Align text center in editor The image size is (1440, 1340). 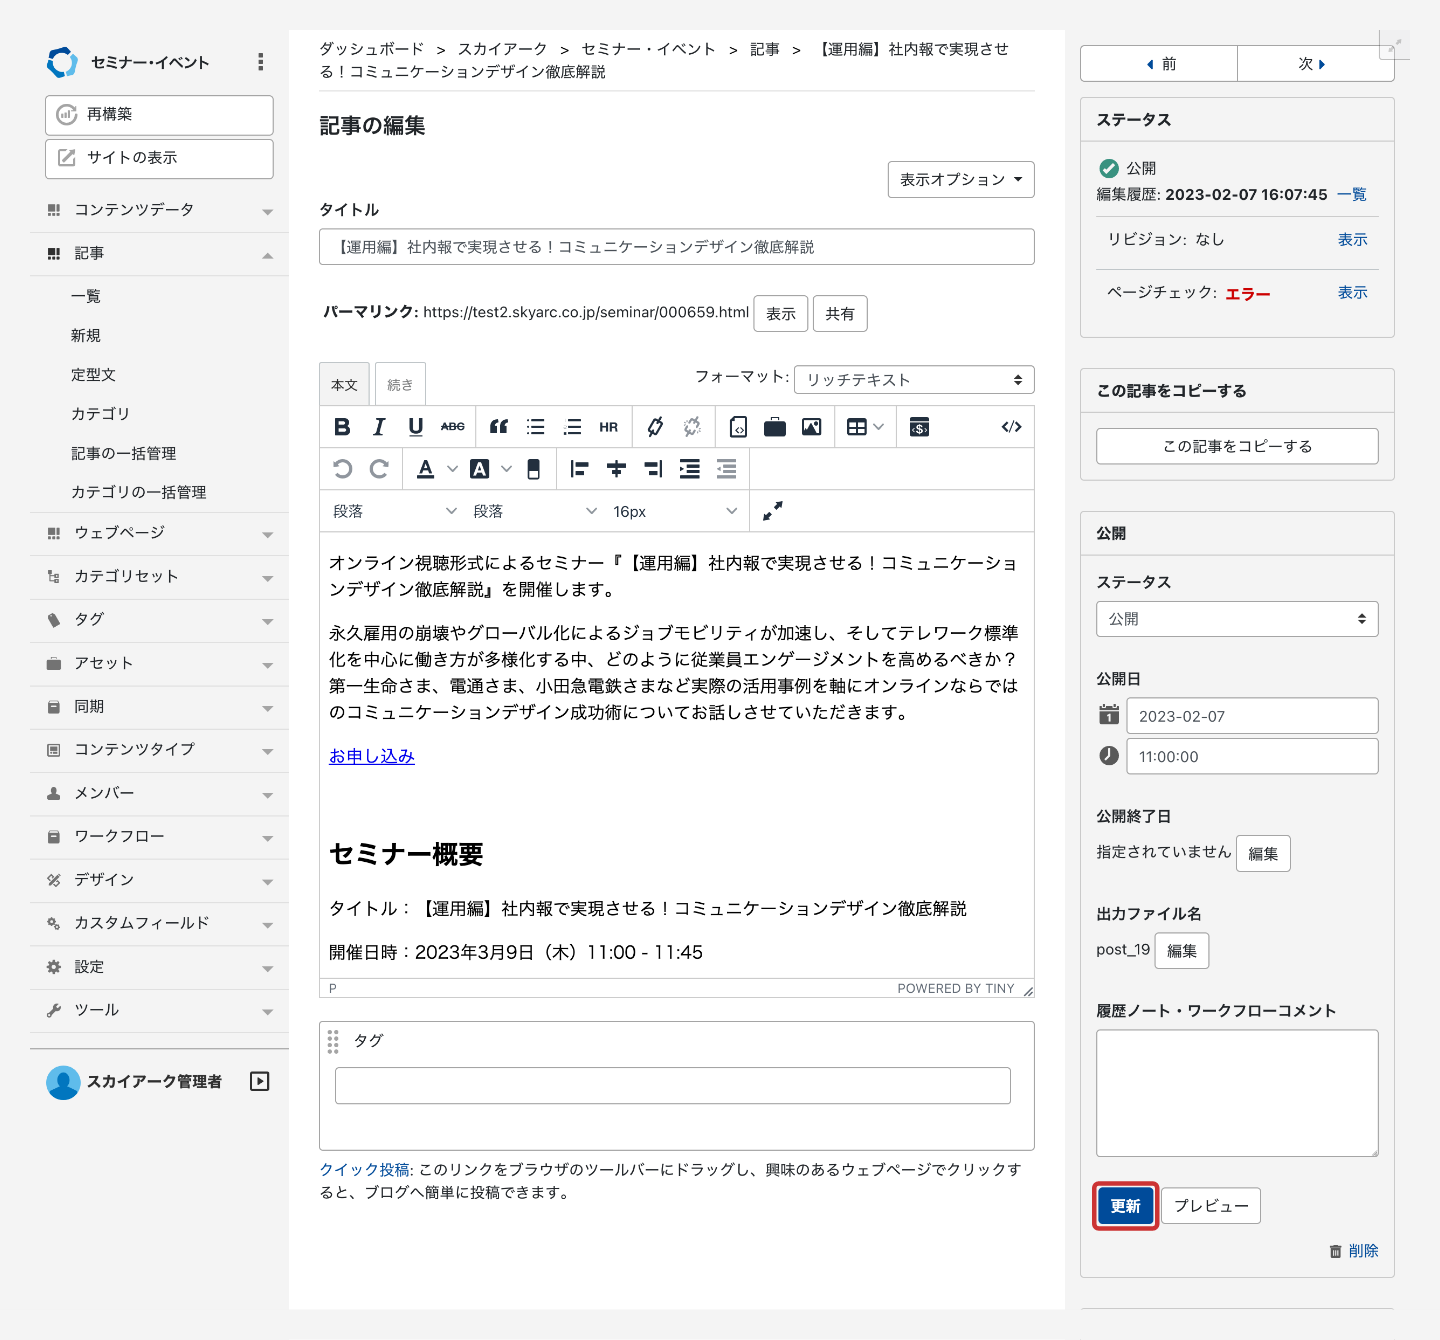click(x=616, y=469)
